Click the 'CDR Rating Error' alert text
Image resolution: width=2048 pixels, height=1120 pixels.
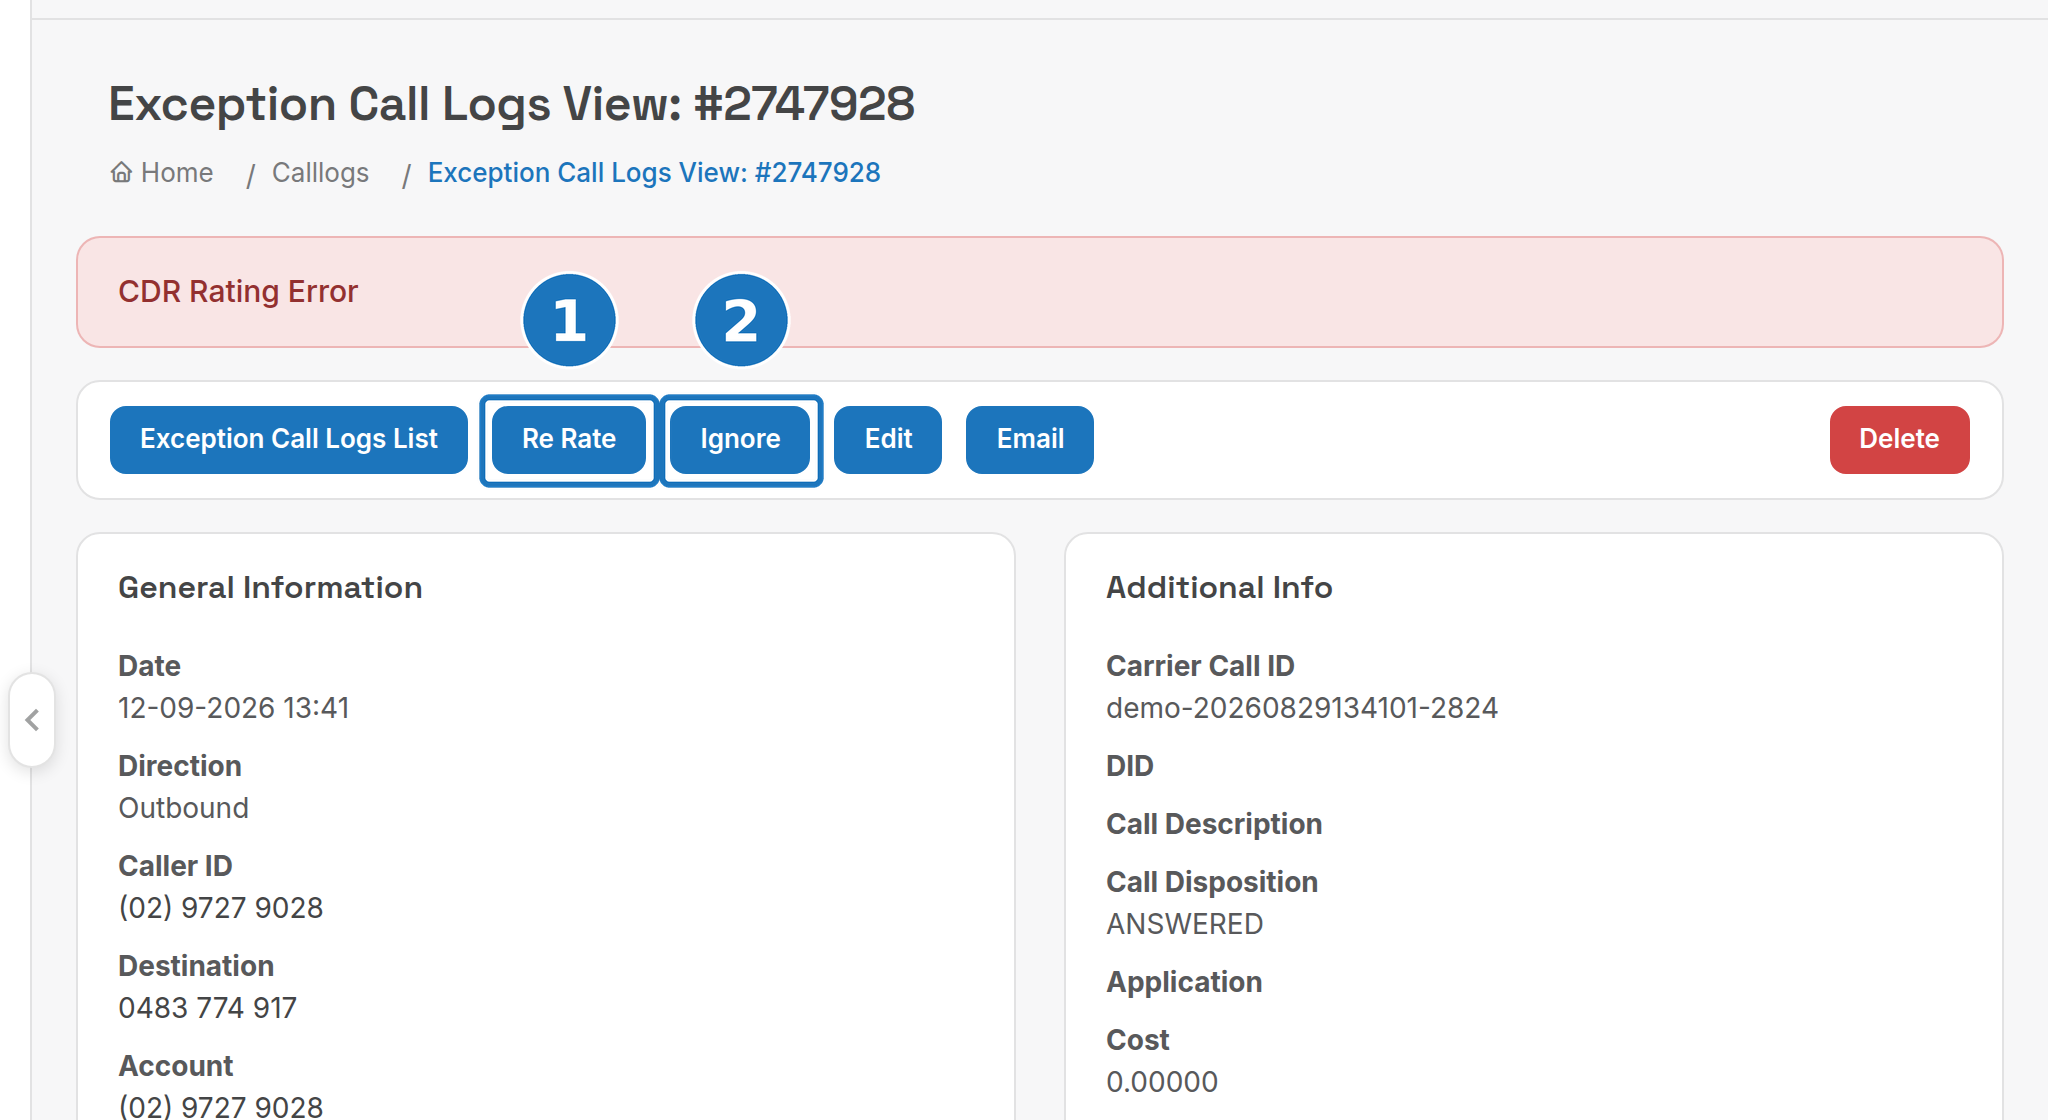coord(238,292)
